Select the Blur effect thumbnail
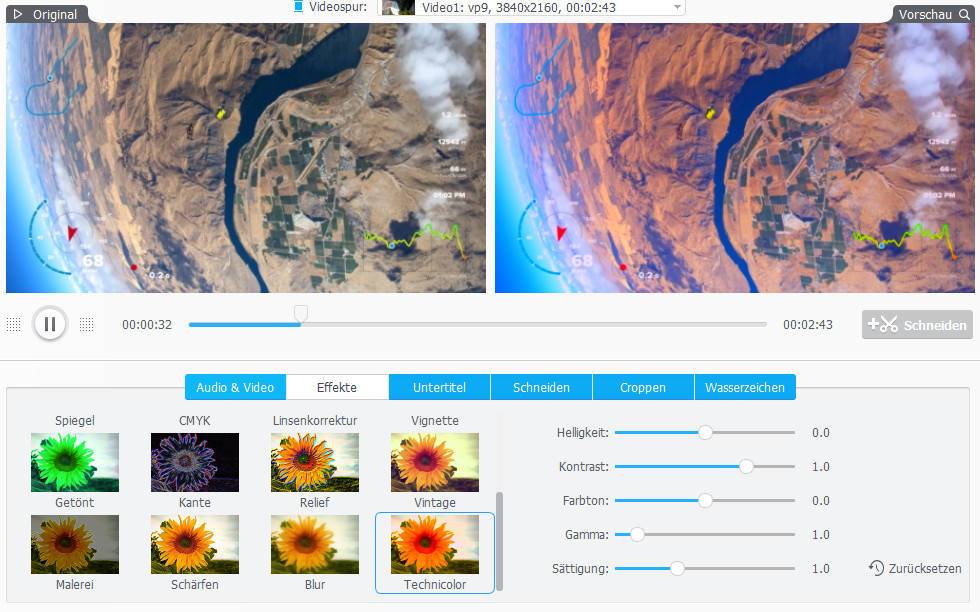The height and width of the screenshot is (612, 980). [x=314, y=544]
